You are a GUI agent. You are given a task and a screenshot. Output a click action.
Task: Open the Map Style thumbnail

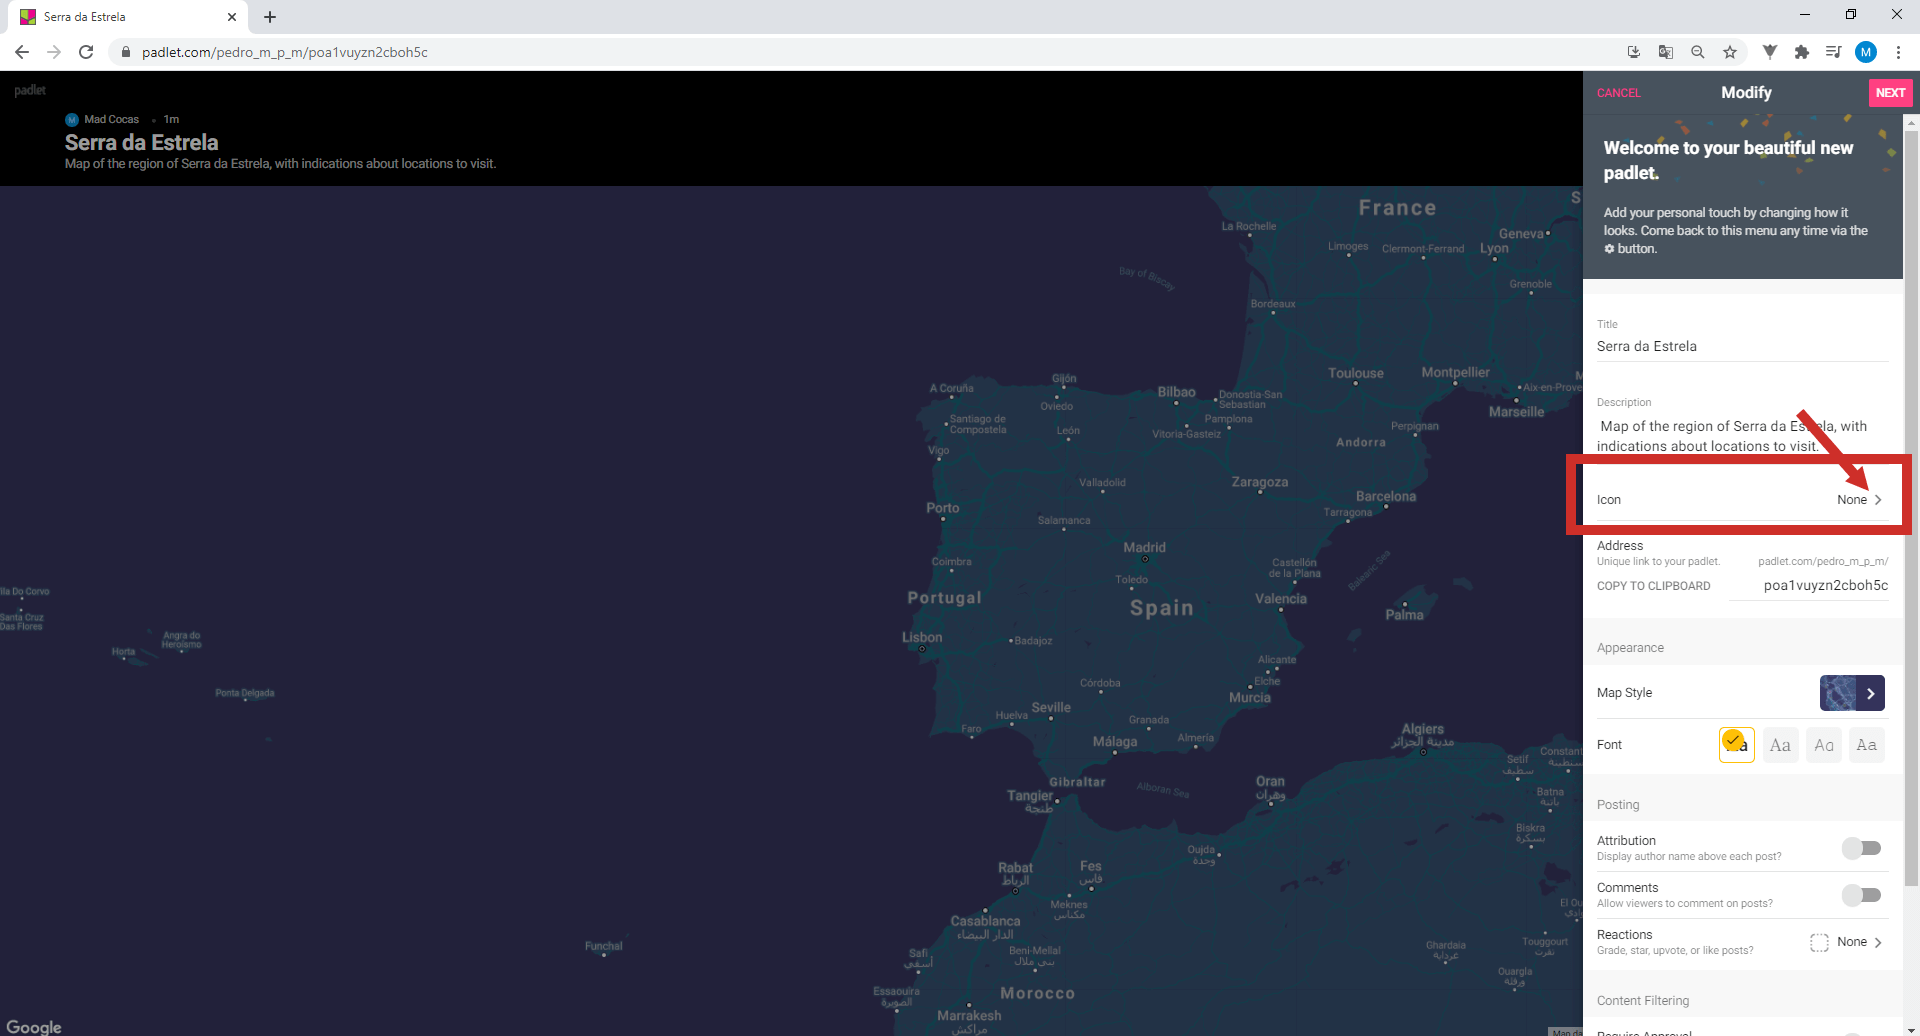coord(1838,693)
